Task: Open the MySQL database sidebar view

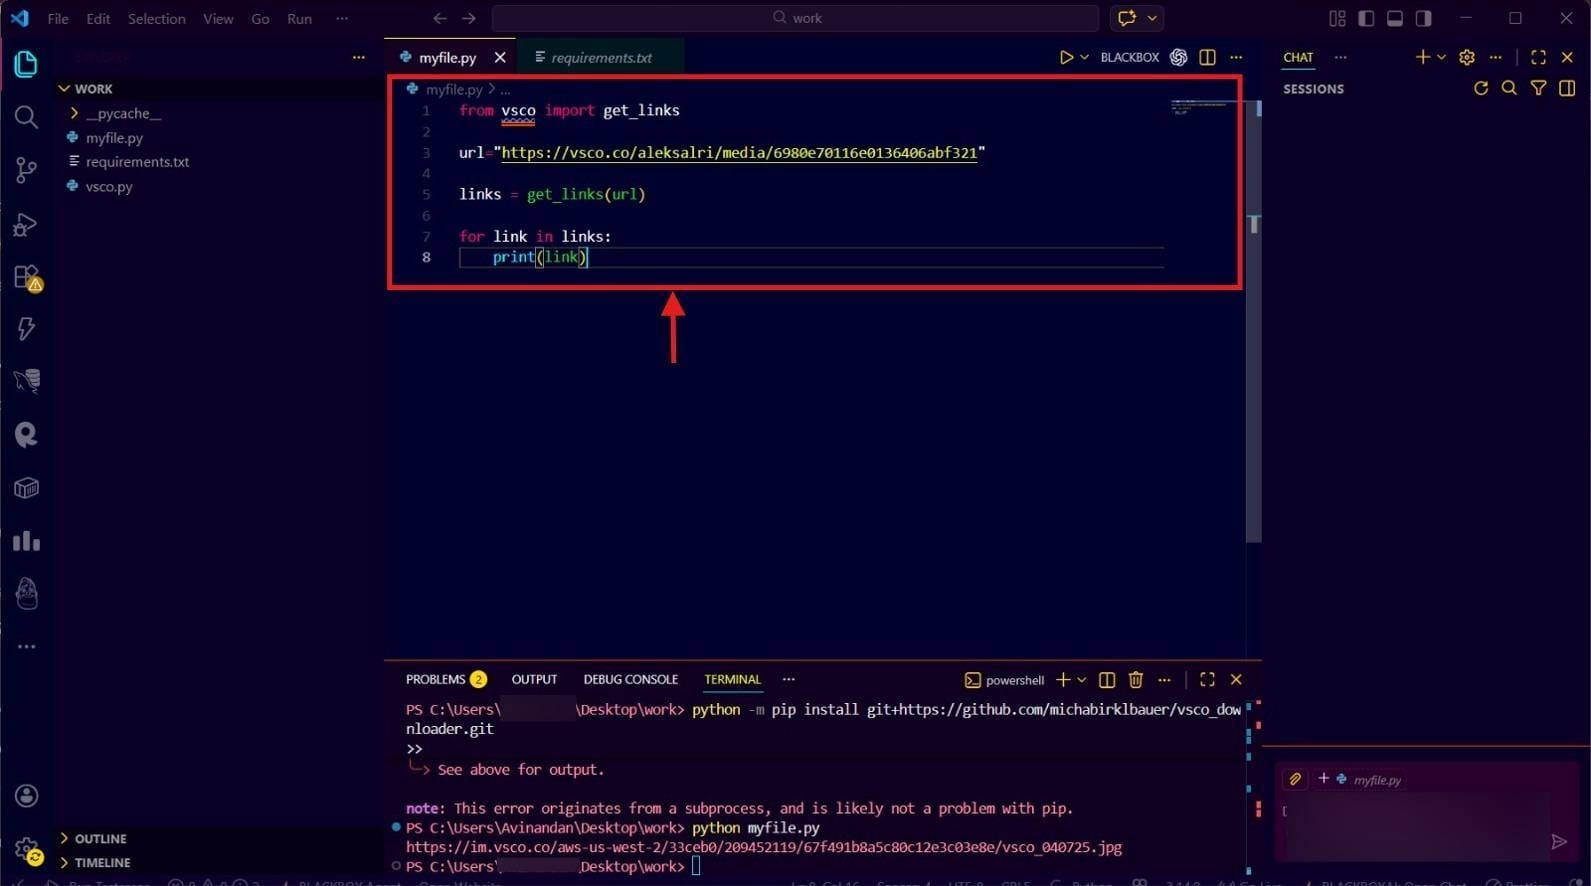Action: (x=26, y=381)
